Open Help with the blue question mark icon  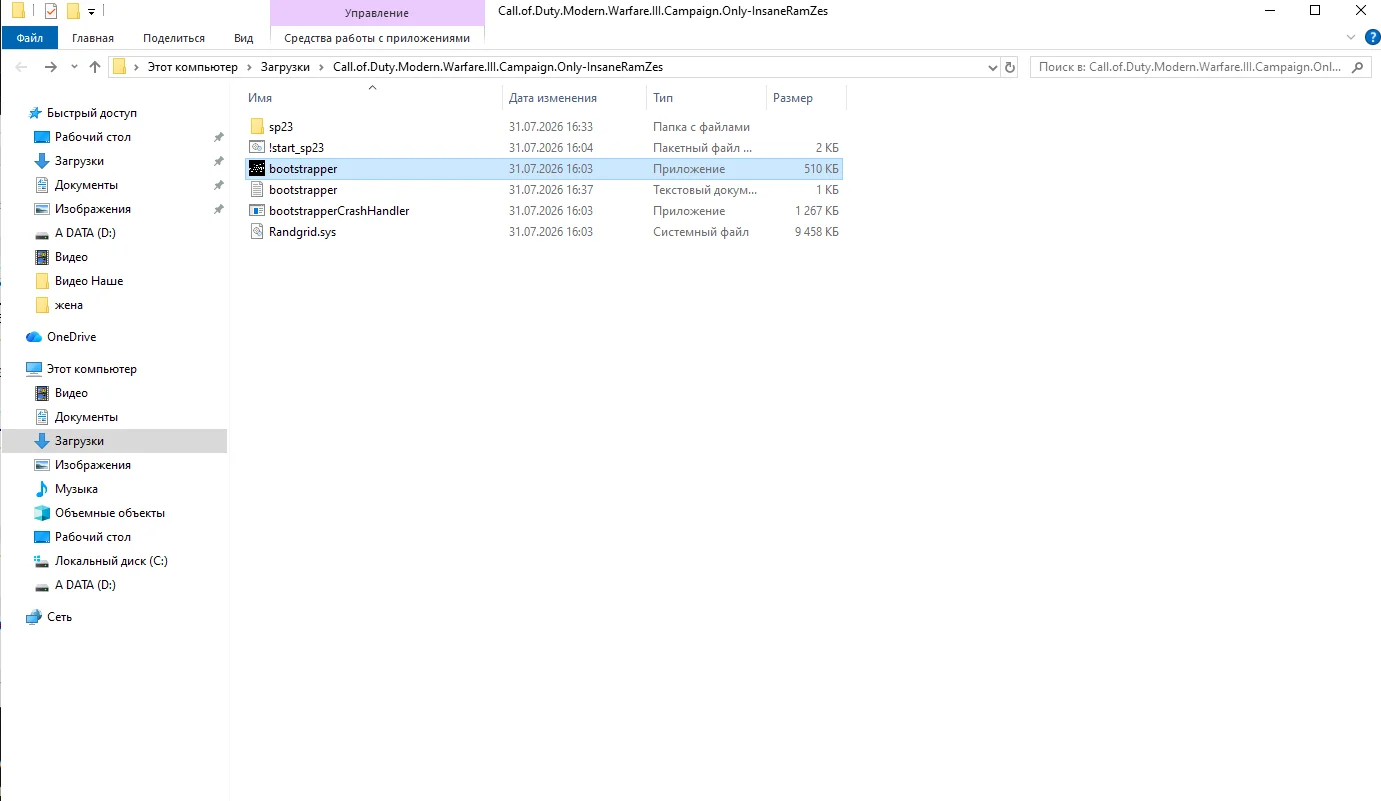(x=1372, y=37)
